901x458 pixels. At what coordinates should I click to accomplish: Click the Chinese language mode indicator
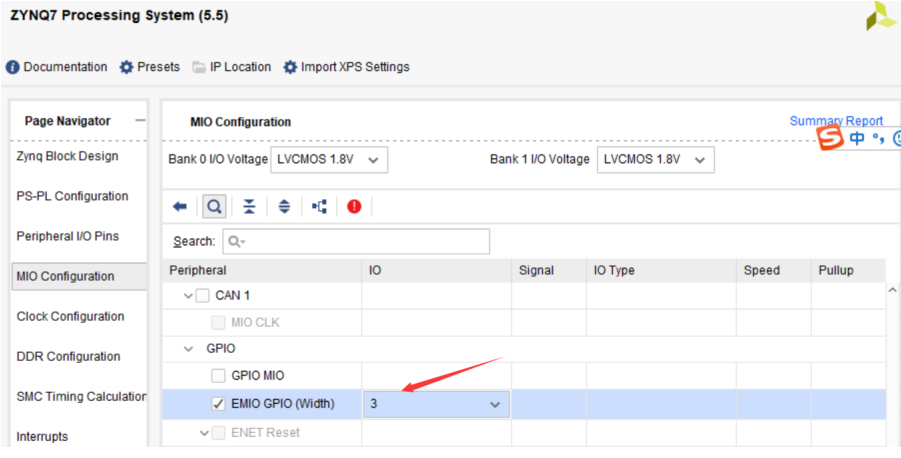pyautogui.click(x=857, y=138)
